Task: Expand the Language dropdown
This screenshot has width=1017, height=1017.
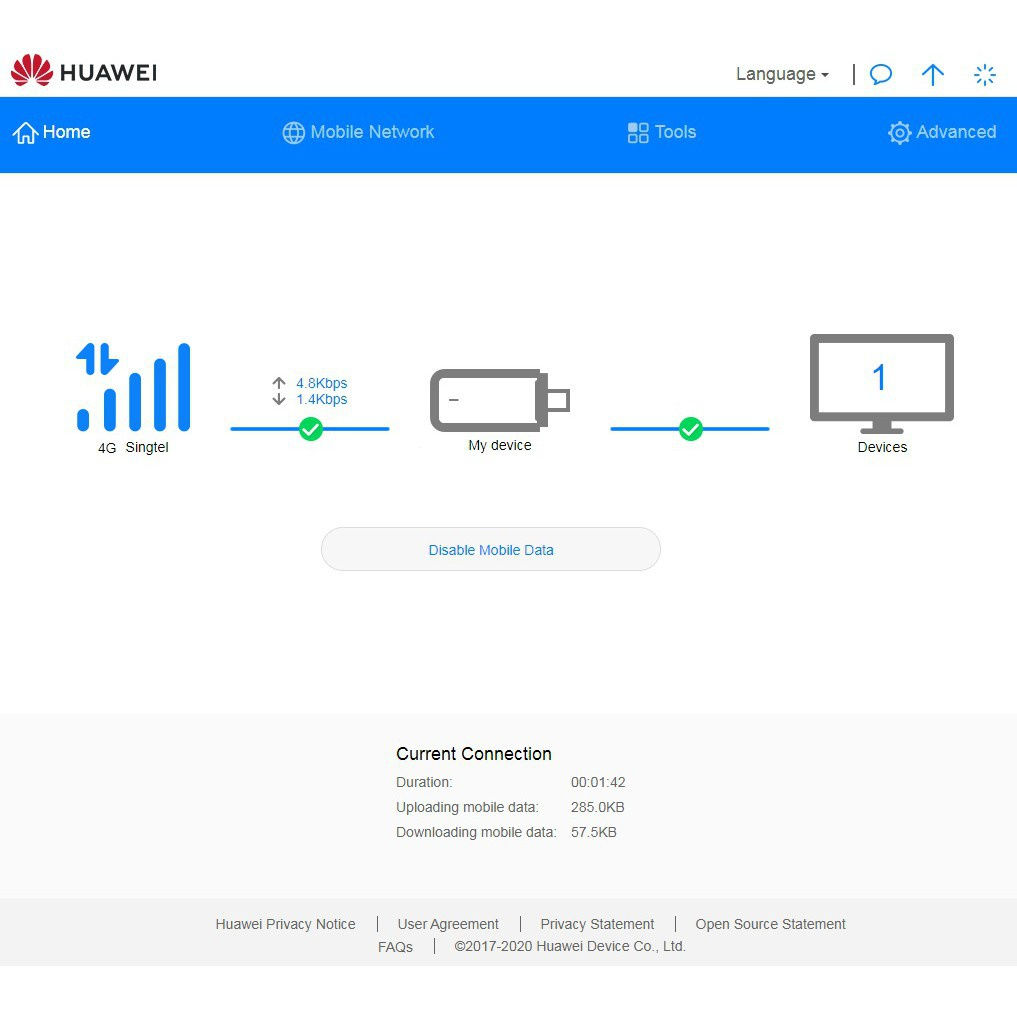Action: coord(782,74)
